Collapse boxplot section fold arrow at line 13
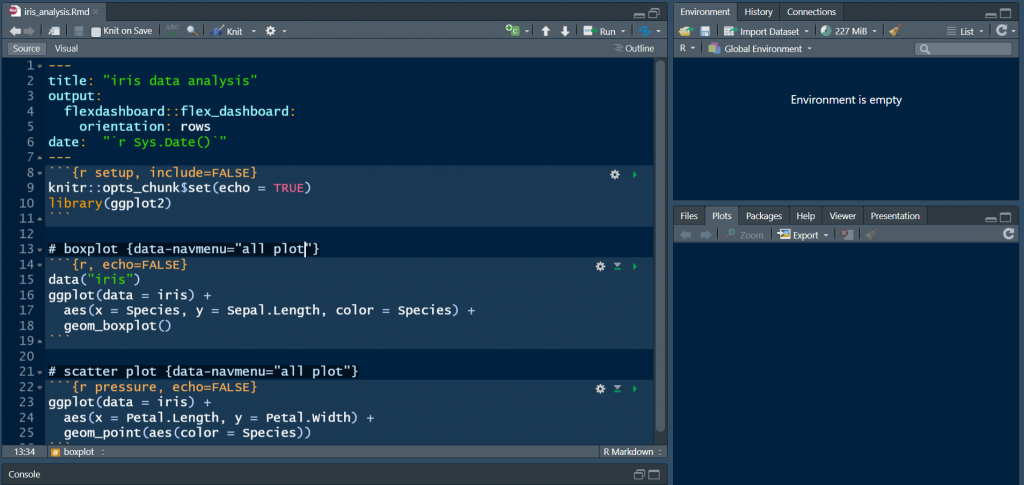The image size is (1024, 485). coord(39,249)
